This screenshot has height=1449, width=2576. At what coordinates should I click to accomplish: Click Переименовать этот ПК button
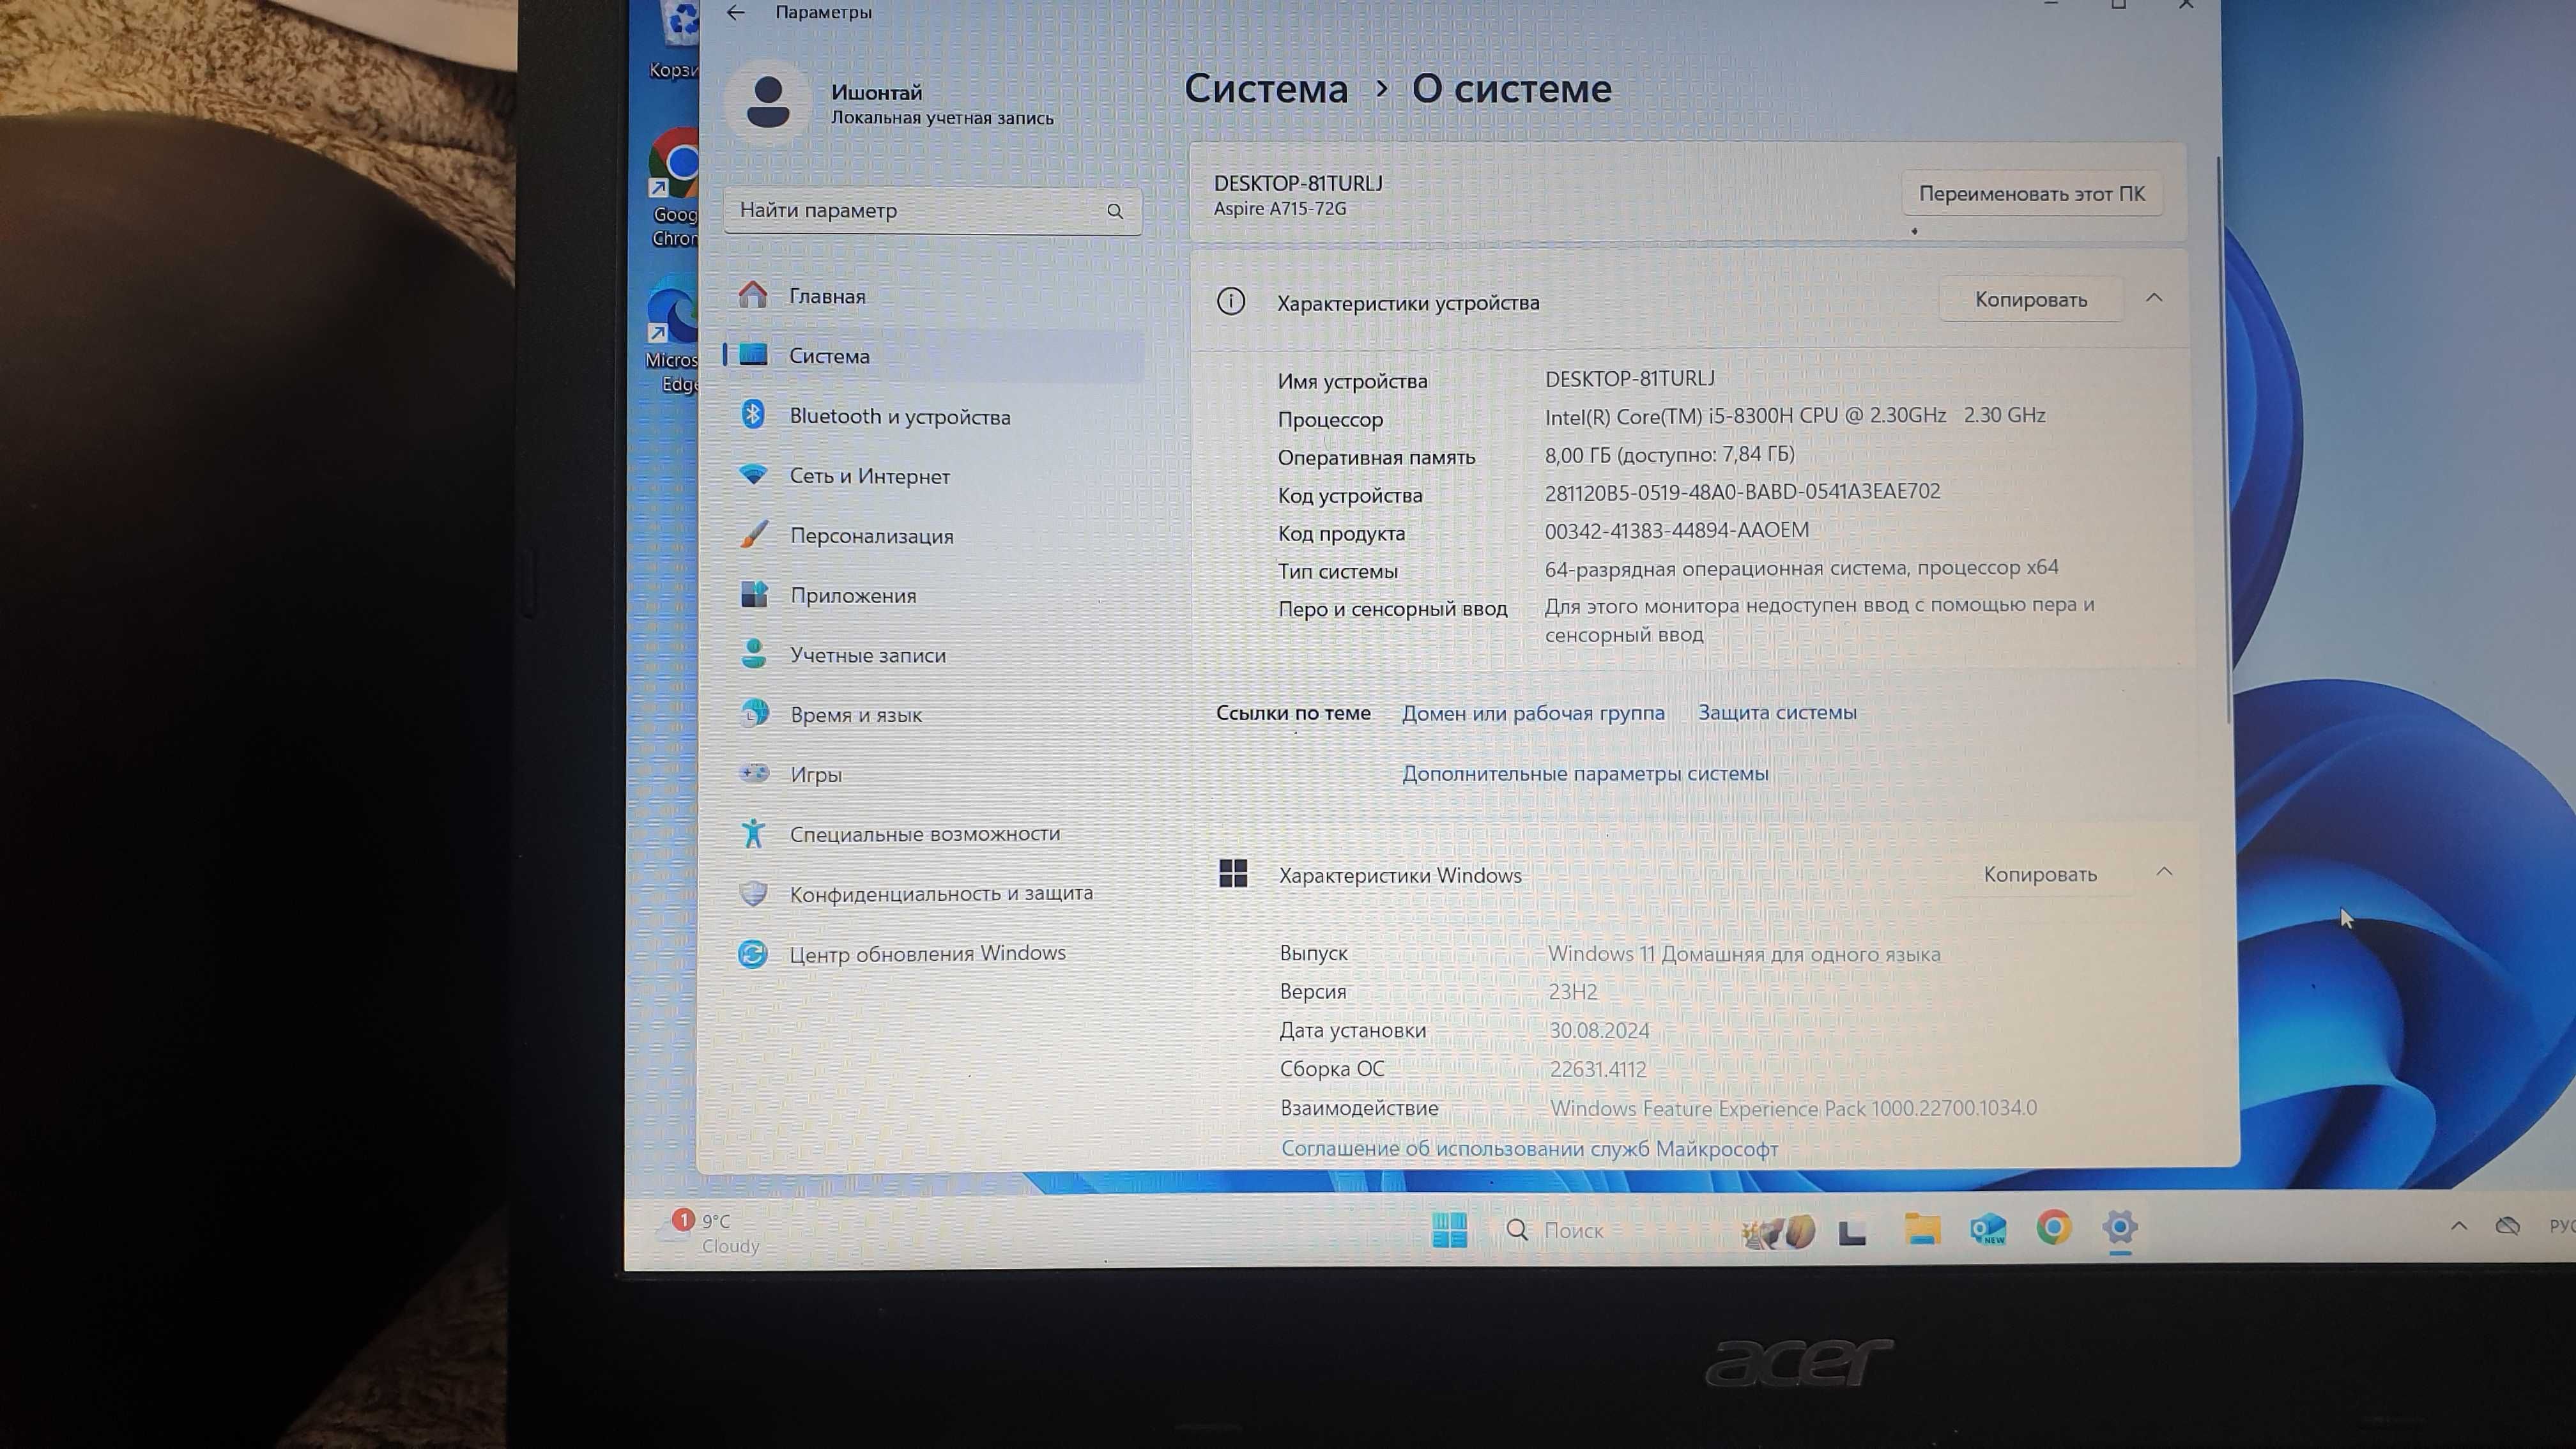[2031, 194]
